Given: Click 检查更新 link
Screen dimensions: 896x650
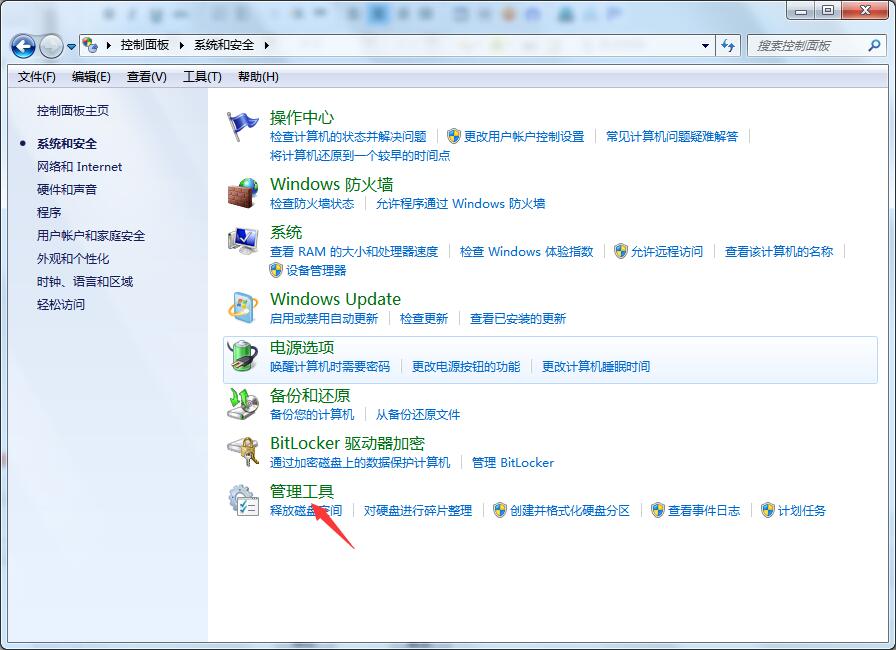Looking at the screenshot, I should (424, 318).
